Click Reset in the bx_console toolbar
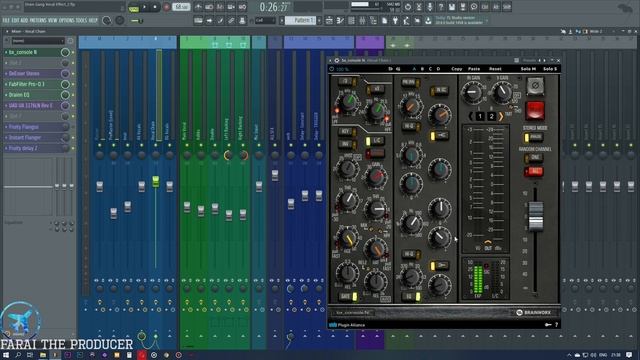The image size is (640, 360). [x=495, y=69]
